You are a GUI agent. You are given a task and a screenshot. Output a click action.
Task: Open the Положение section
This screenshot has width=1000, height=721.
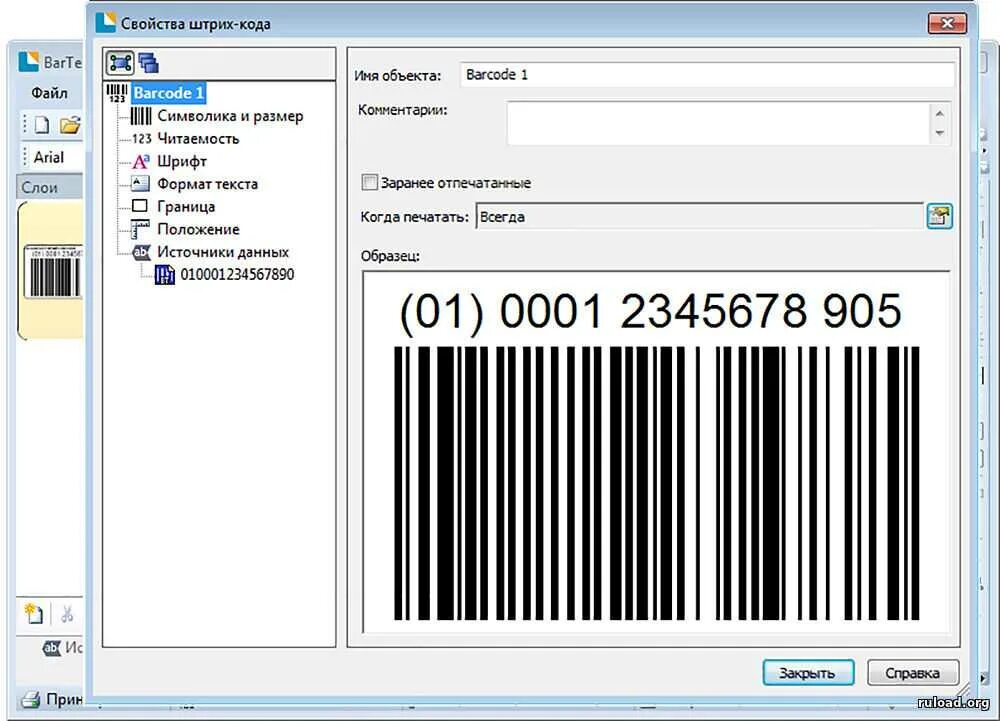coord(198,229)
